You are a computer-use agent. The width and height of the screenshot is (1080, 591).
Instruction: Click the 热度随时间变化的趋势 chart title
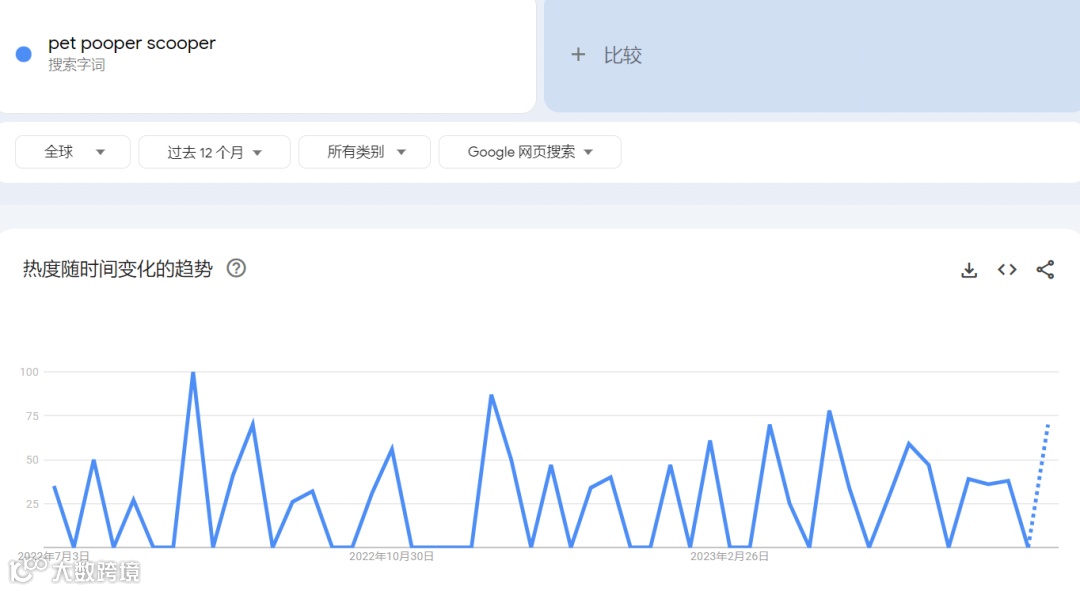coord(118,269)
